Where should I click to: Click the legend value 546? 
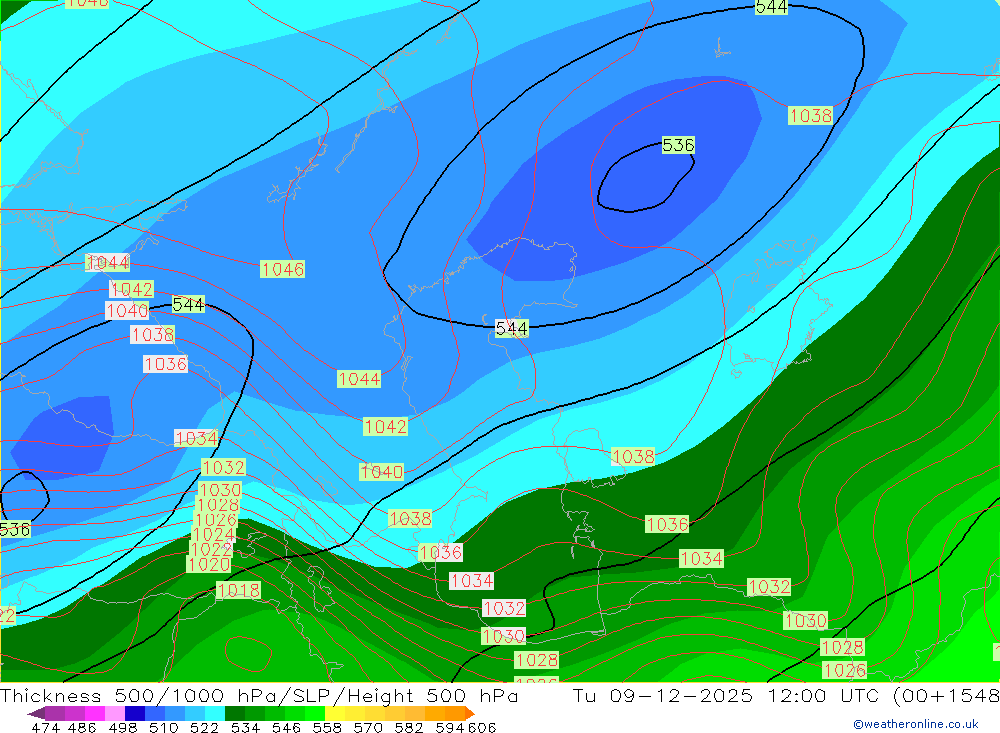pos(286,727)
